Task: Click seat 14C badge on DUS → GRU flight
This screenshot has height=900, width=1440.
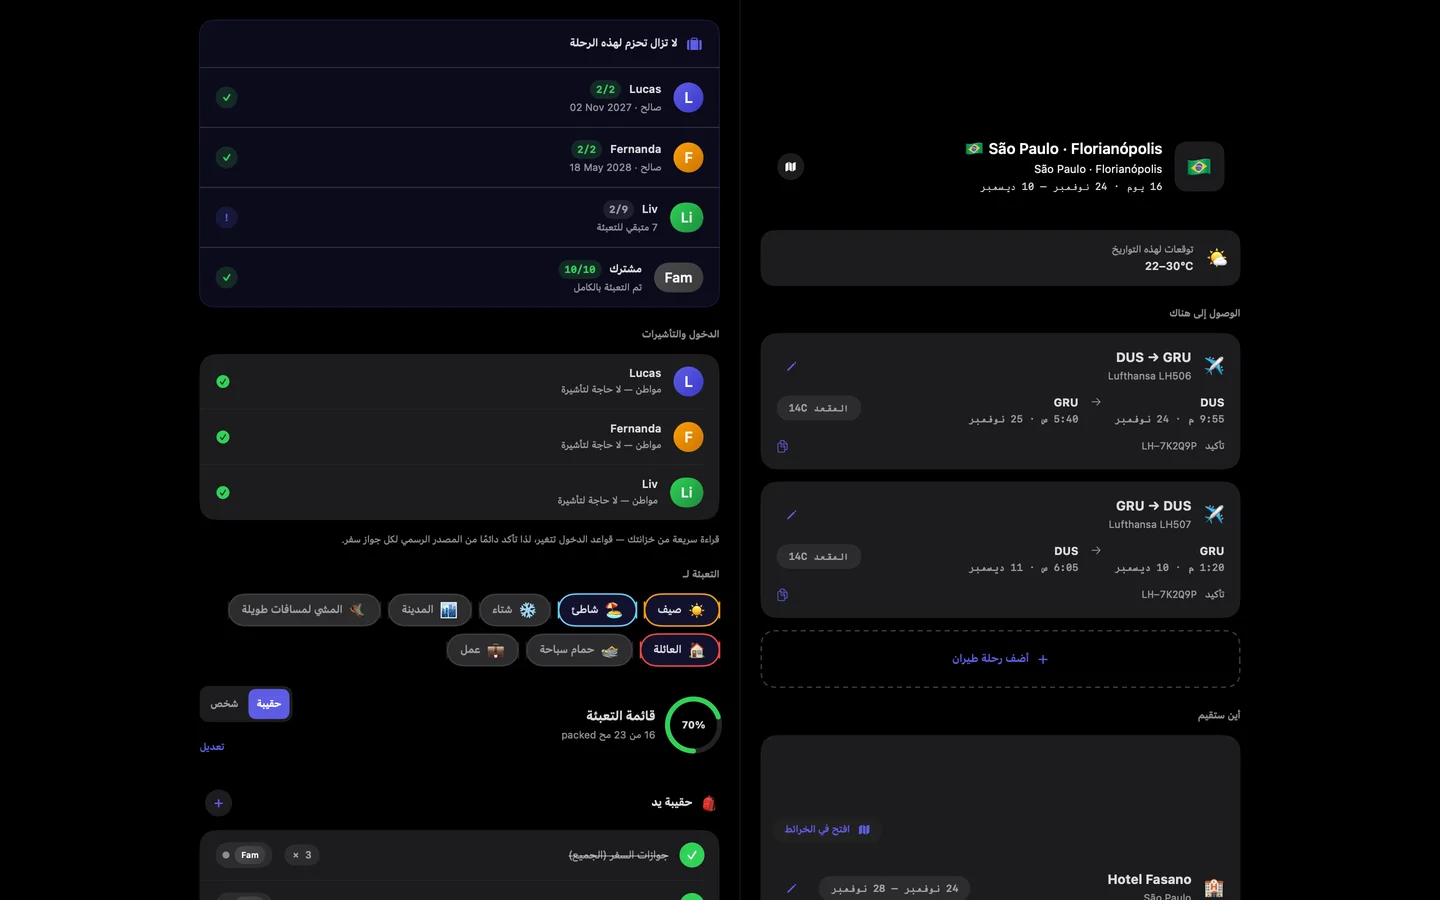Action: point(818,408)
